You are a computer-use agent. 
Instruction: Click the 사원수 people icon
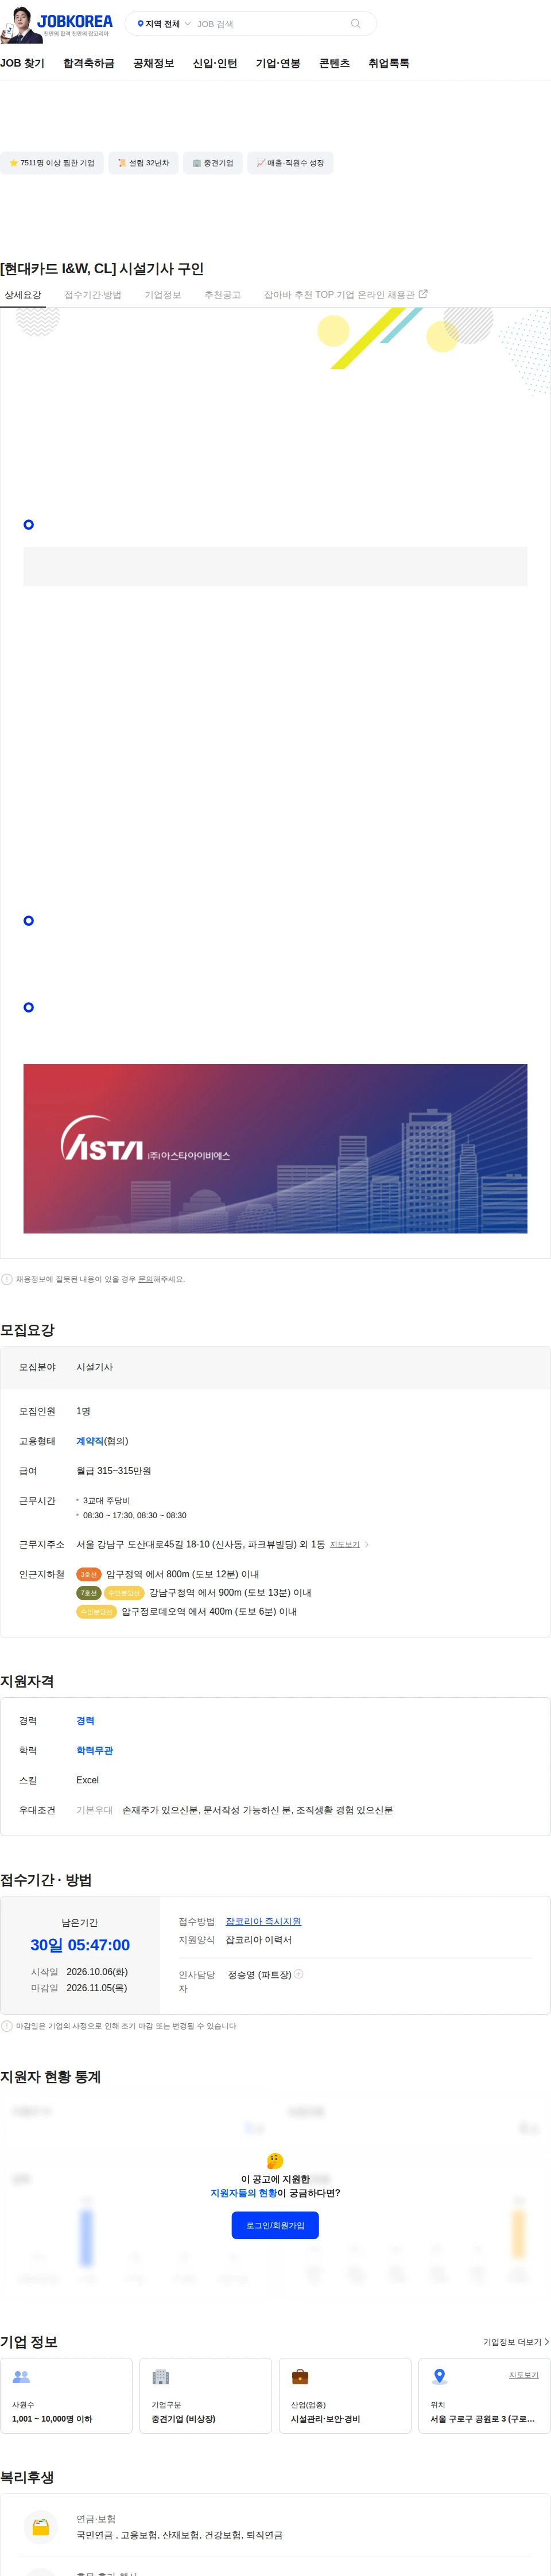click(x=21, y=2377)
